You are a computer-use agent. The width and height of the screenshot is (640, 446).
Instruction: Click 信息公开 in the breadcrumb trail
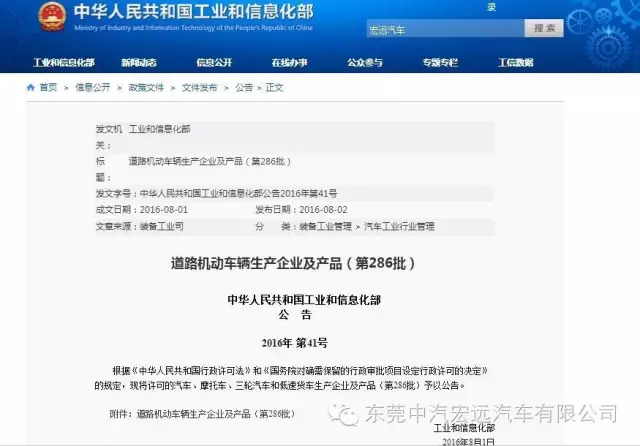(x=93, y=87)
